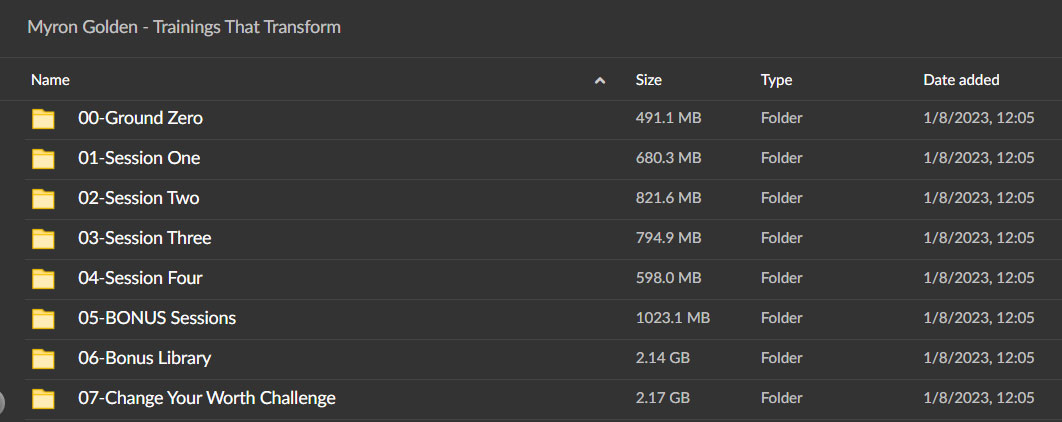Select the 06-Bonus Library row name

tap(144, 358)
